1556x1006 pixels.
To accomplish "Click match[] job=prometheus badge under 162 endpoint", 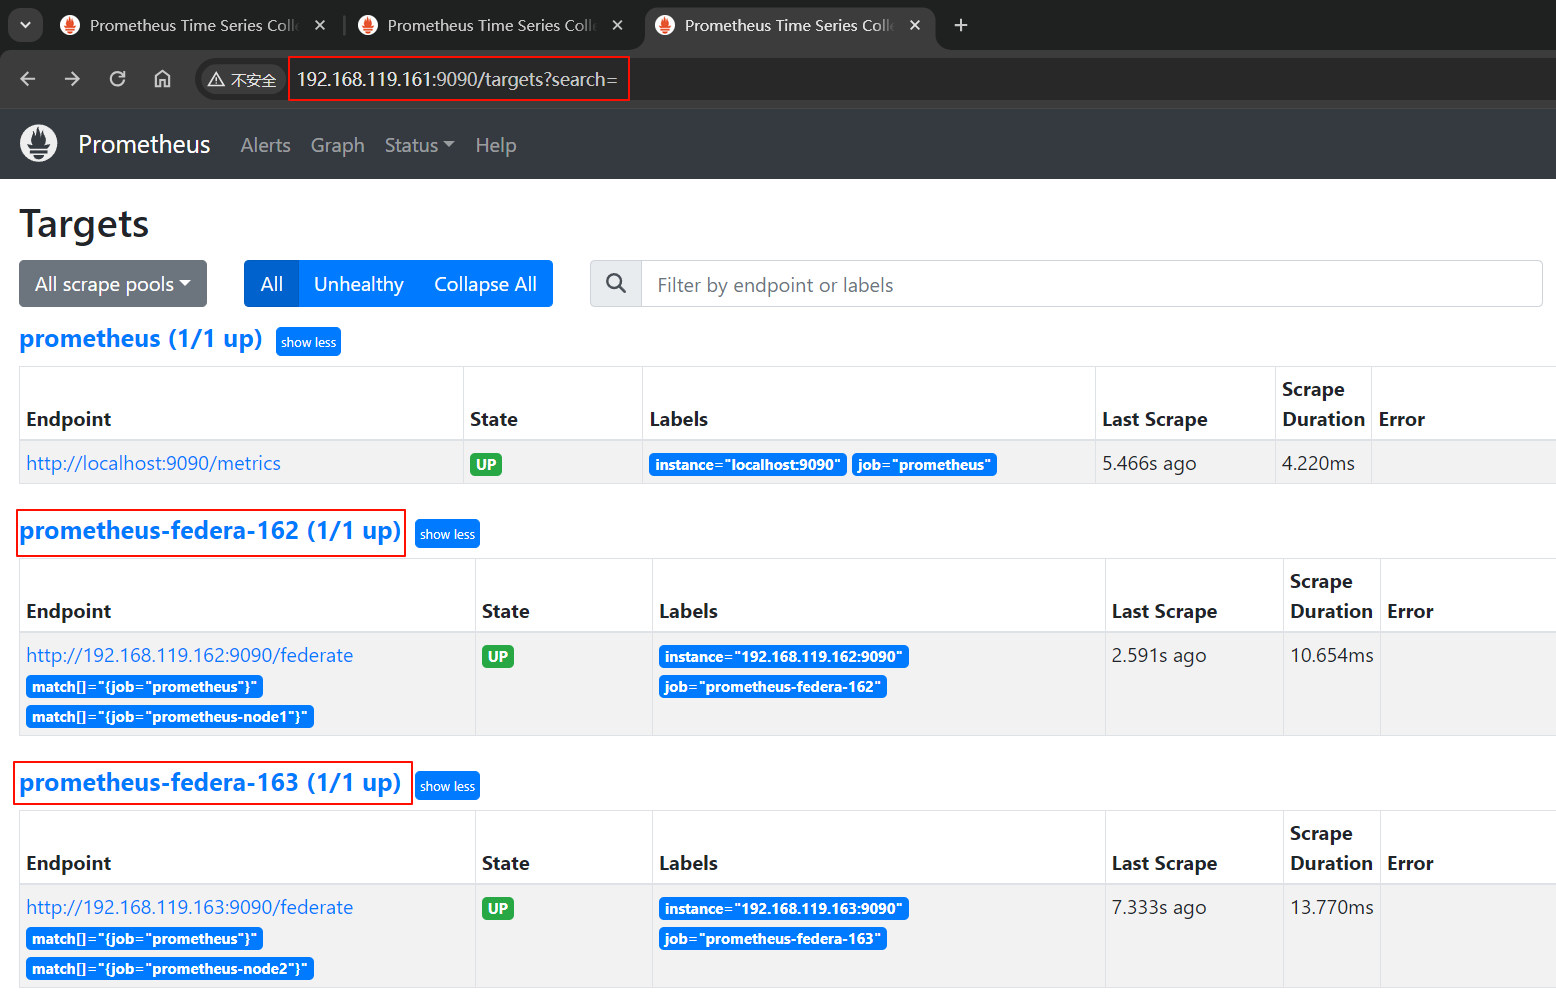I will 144,687.
